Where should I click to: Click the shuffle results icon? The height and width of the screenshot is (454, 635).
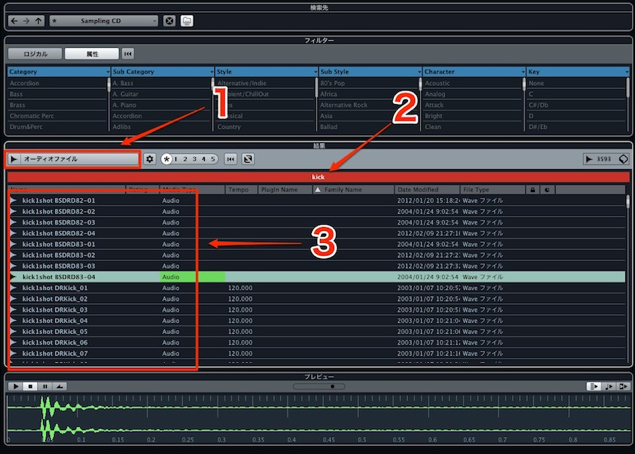248,159
